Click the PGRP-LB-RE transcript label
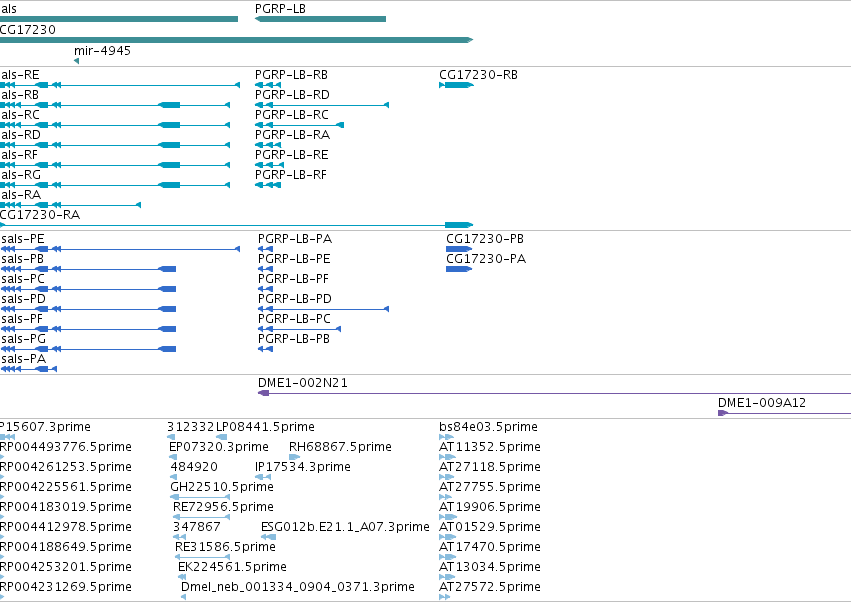This screenshot has height=602, width=851. click(291, 155)
